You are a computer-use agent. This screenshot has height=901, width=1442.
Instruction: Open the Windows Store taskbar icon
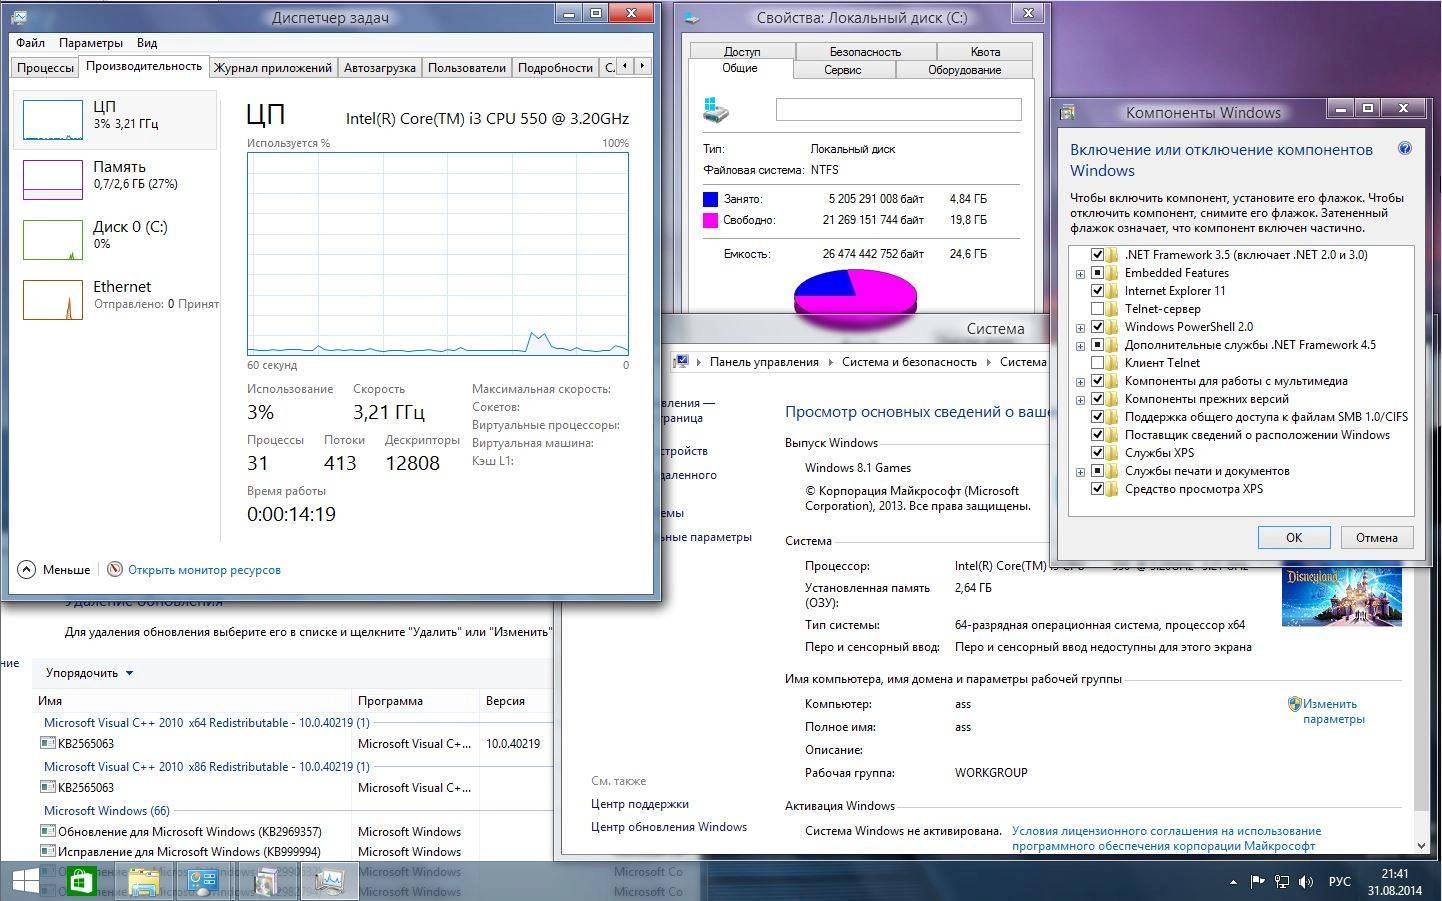pyautogui.click(x=81, y=882)
